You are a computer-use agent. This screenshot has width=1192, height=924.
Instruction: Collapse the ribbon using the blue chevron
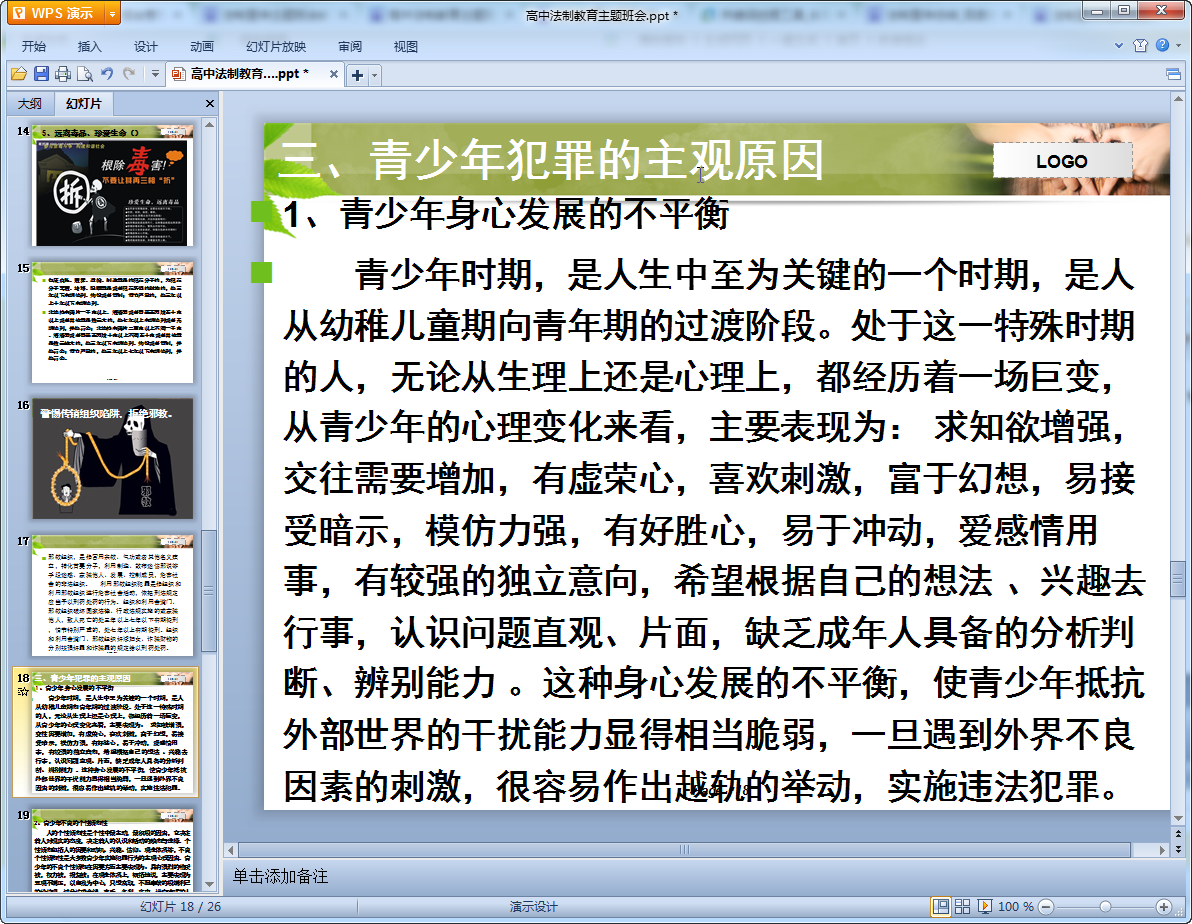(x=1119, y=46)
